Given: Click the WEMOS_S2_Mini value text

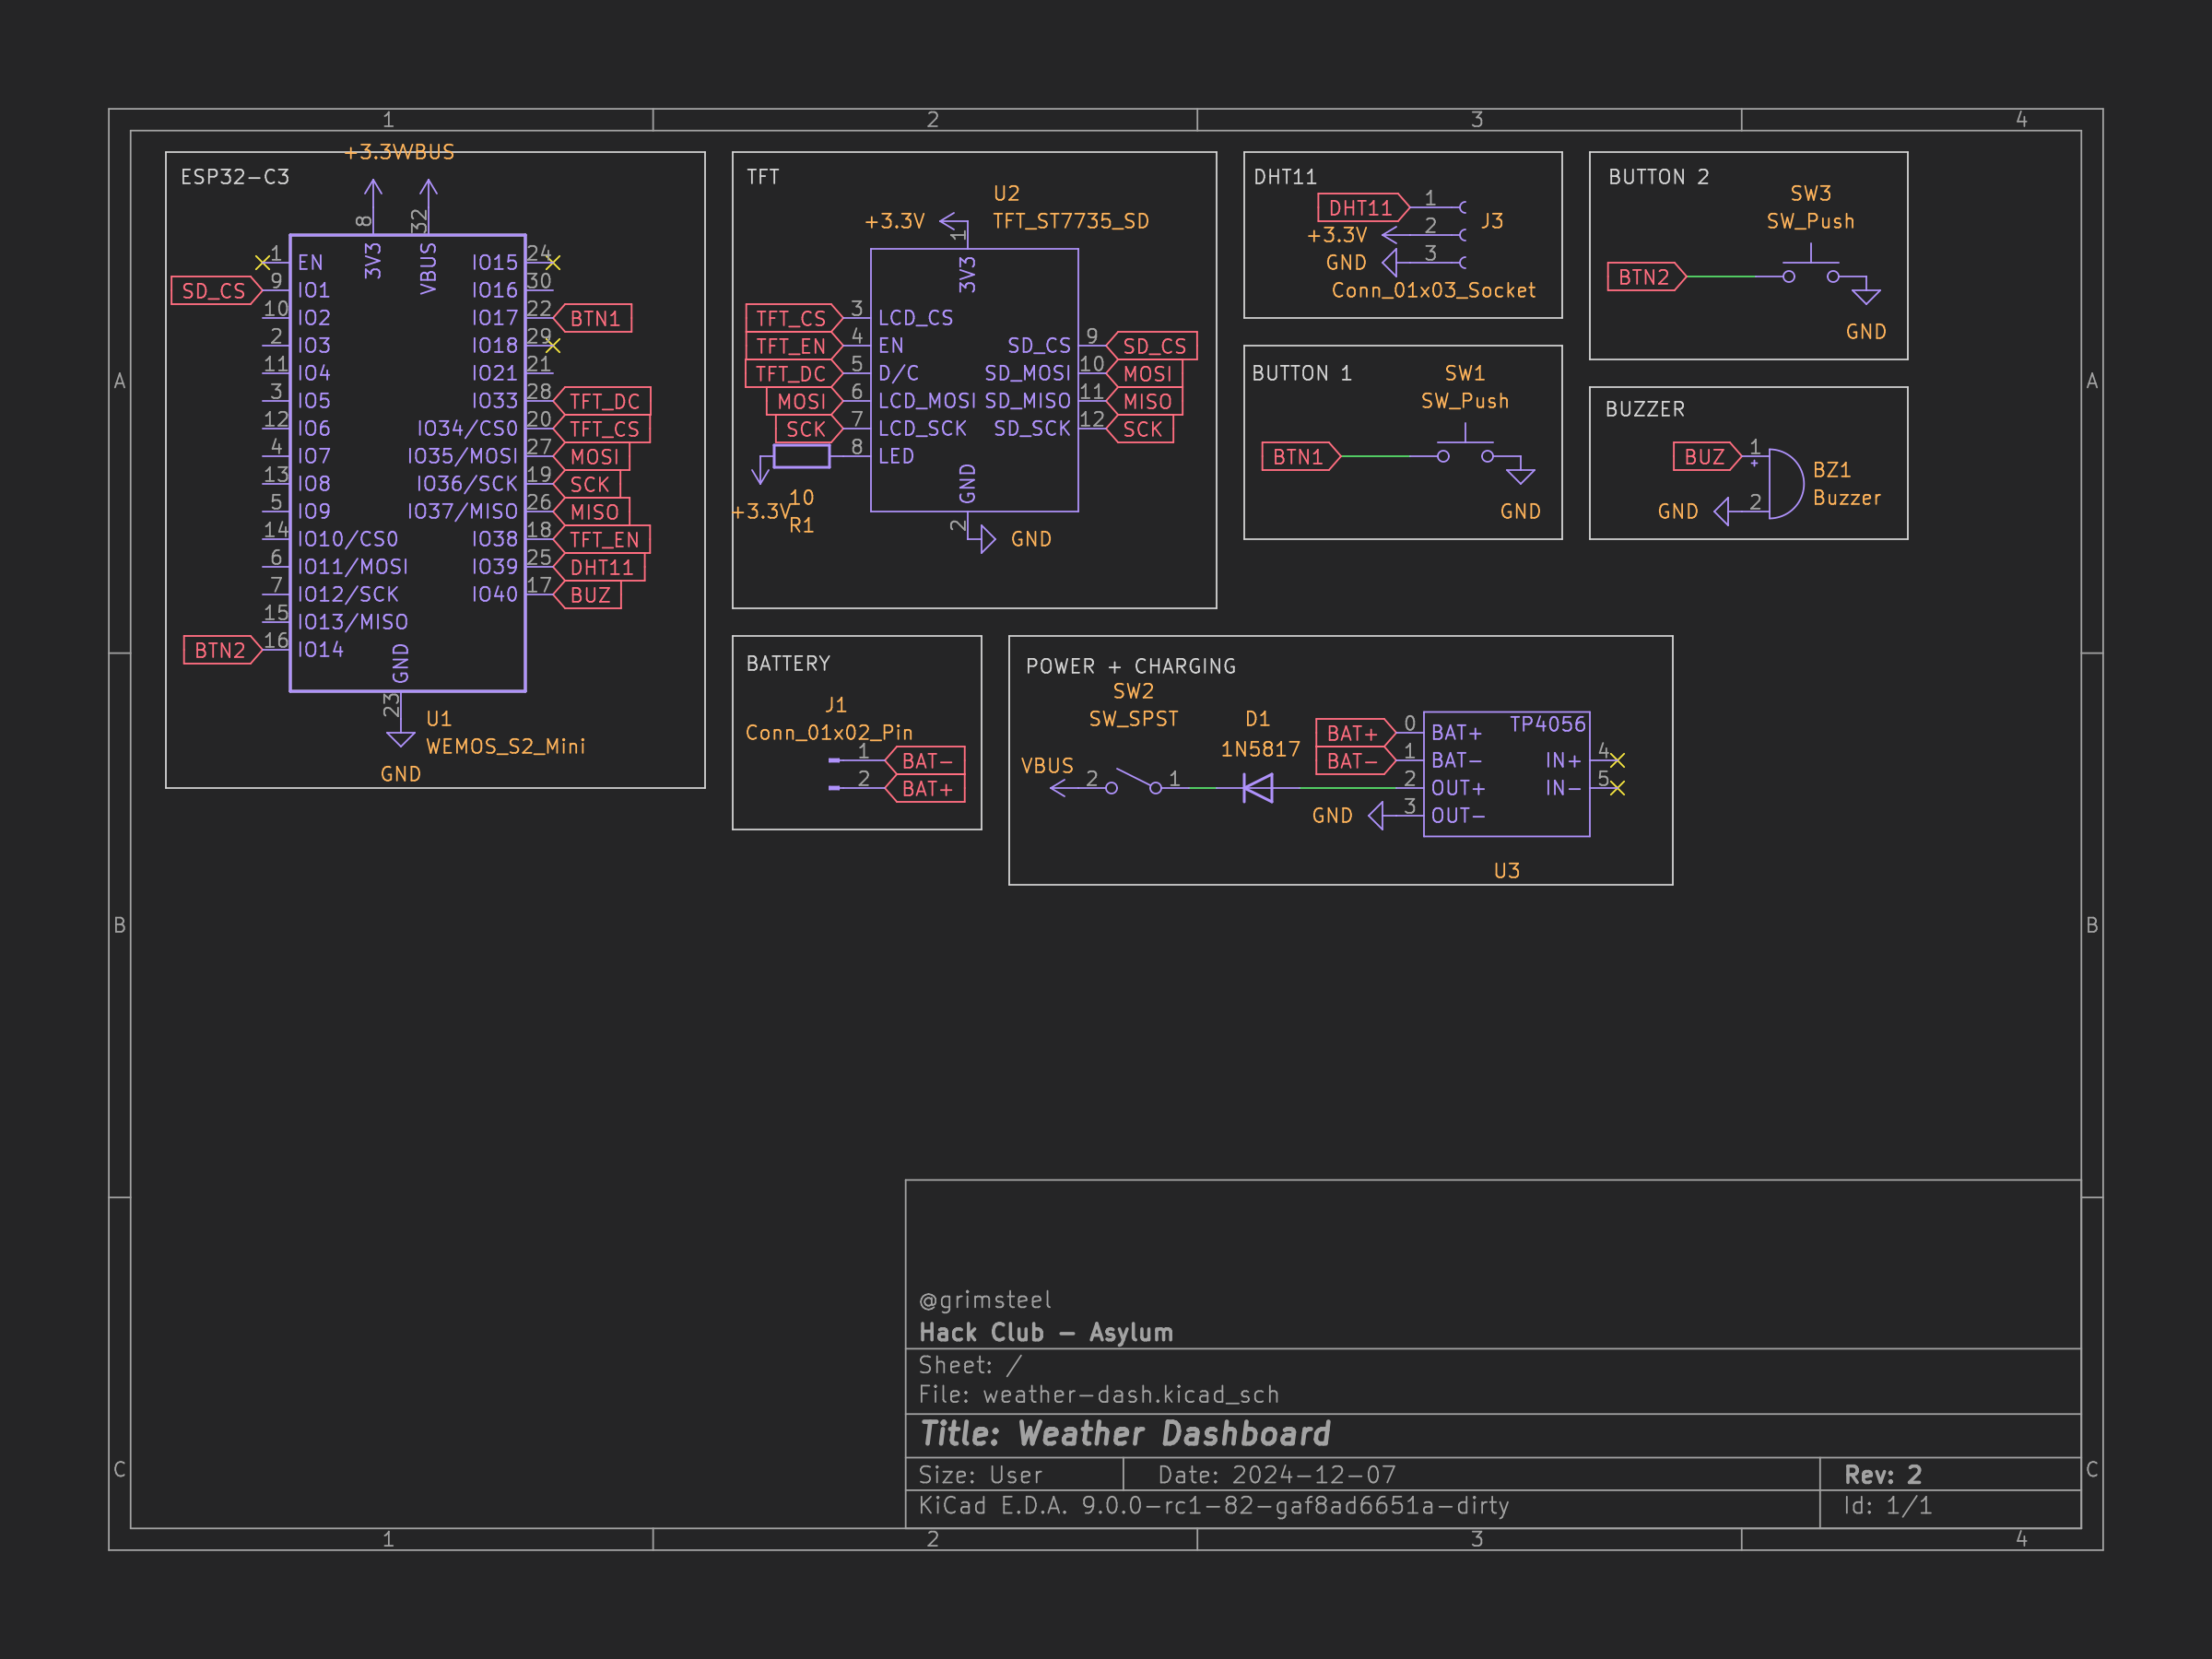Looking at the screenshot, I should [x=506, y=747].
